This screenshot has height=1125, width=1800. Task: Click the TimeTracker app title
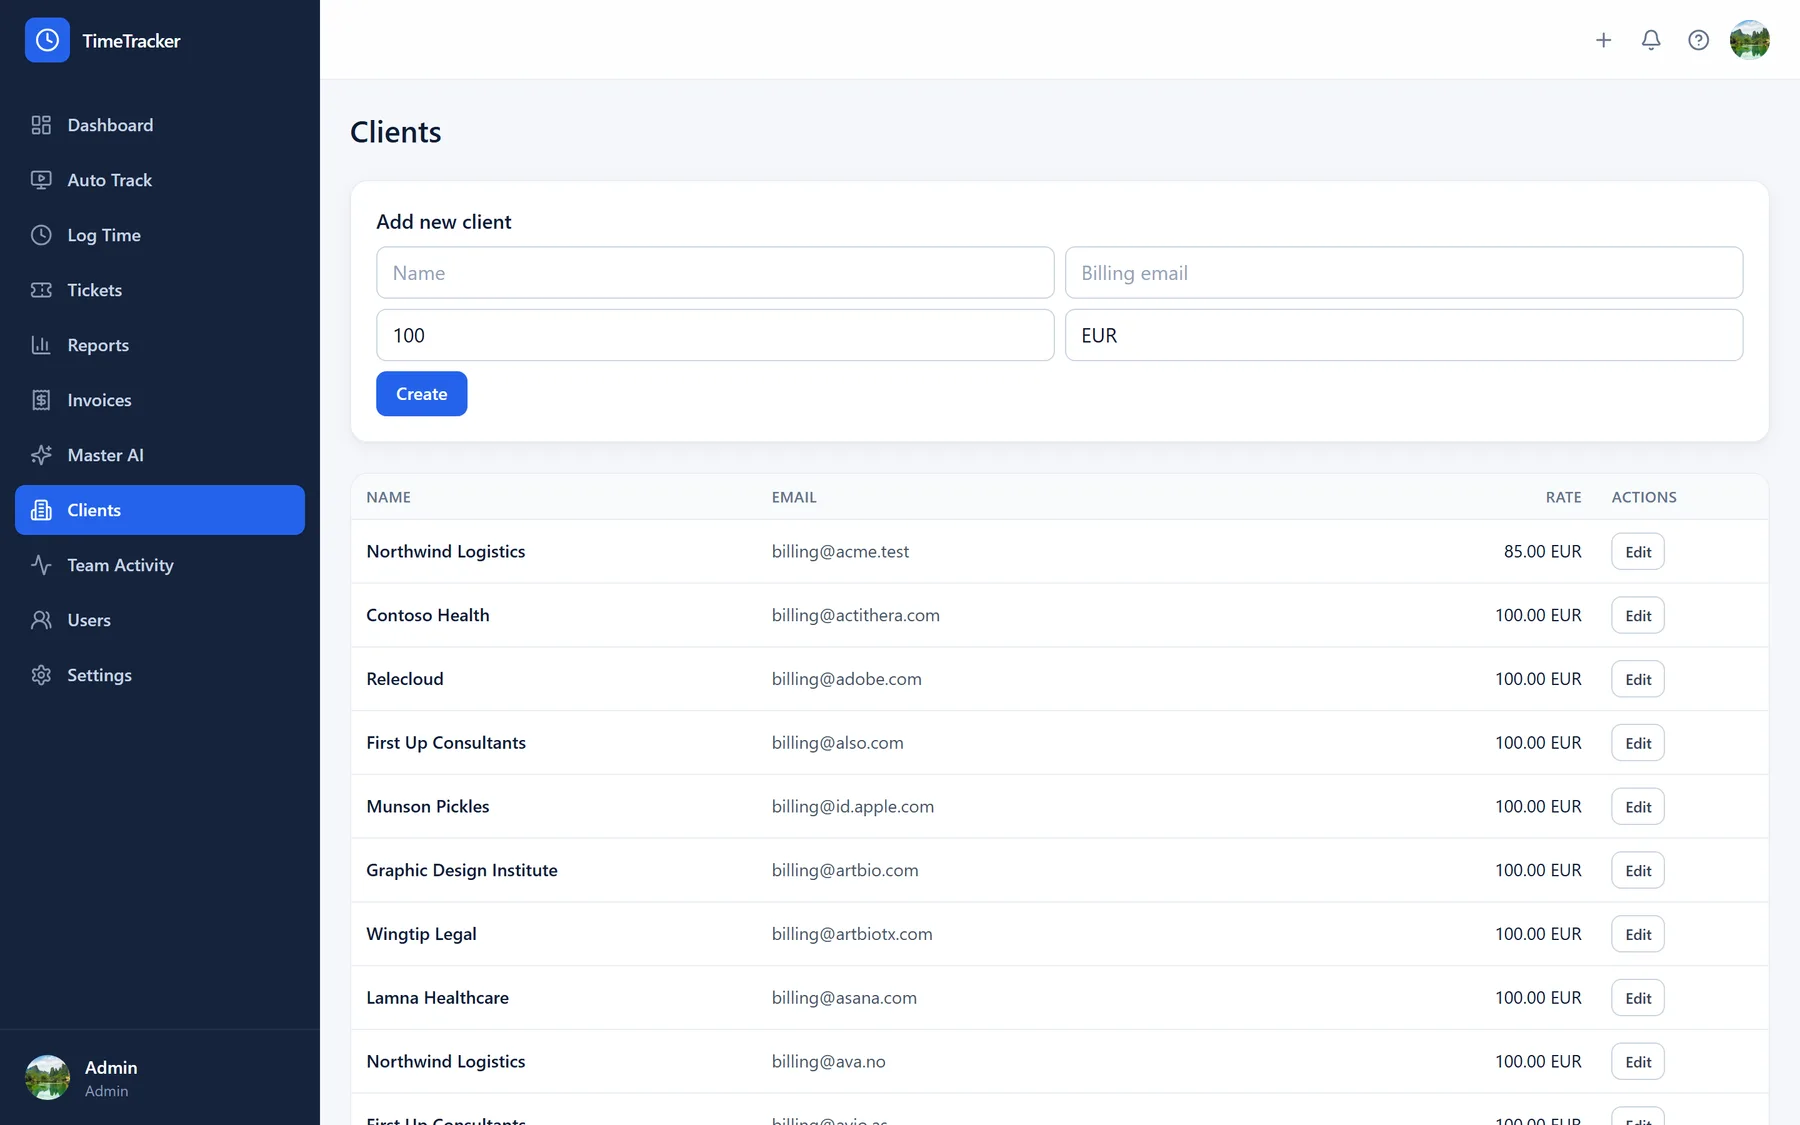[x=131, y=41]
